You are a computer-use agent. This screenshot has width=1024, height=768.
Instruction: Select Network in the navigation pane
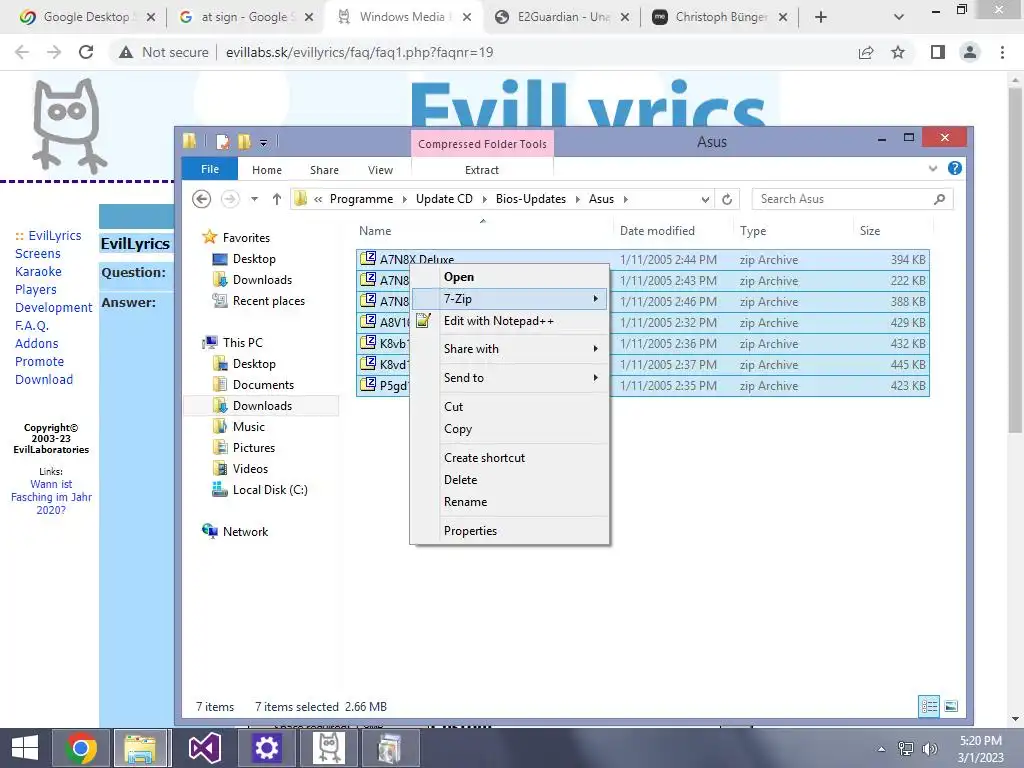pyautogui.click(x=245, y=532)
